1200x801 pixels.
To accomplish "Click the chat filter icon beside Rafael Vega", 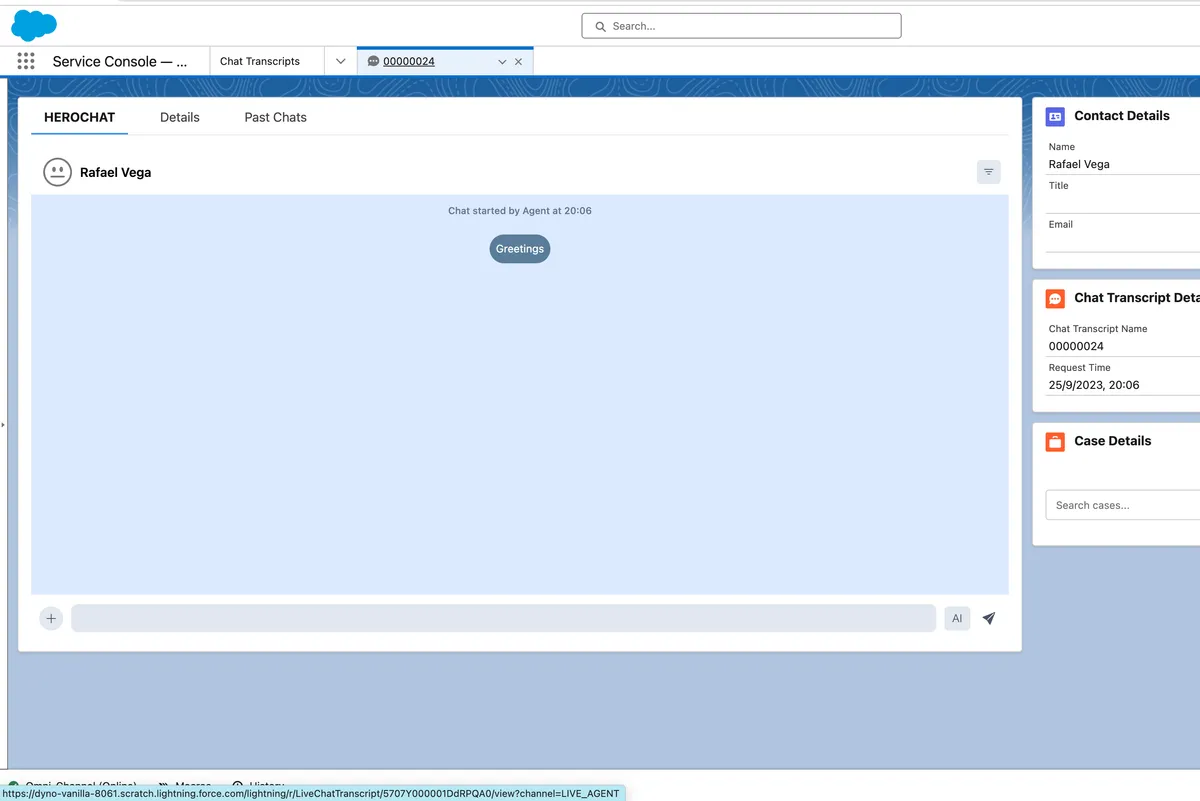I will [988, 172].
